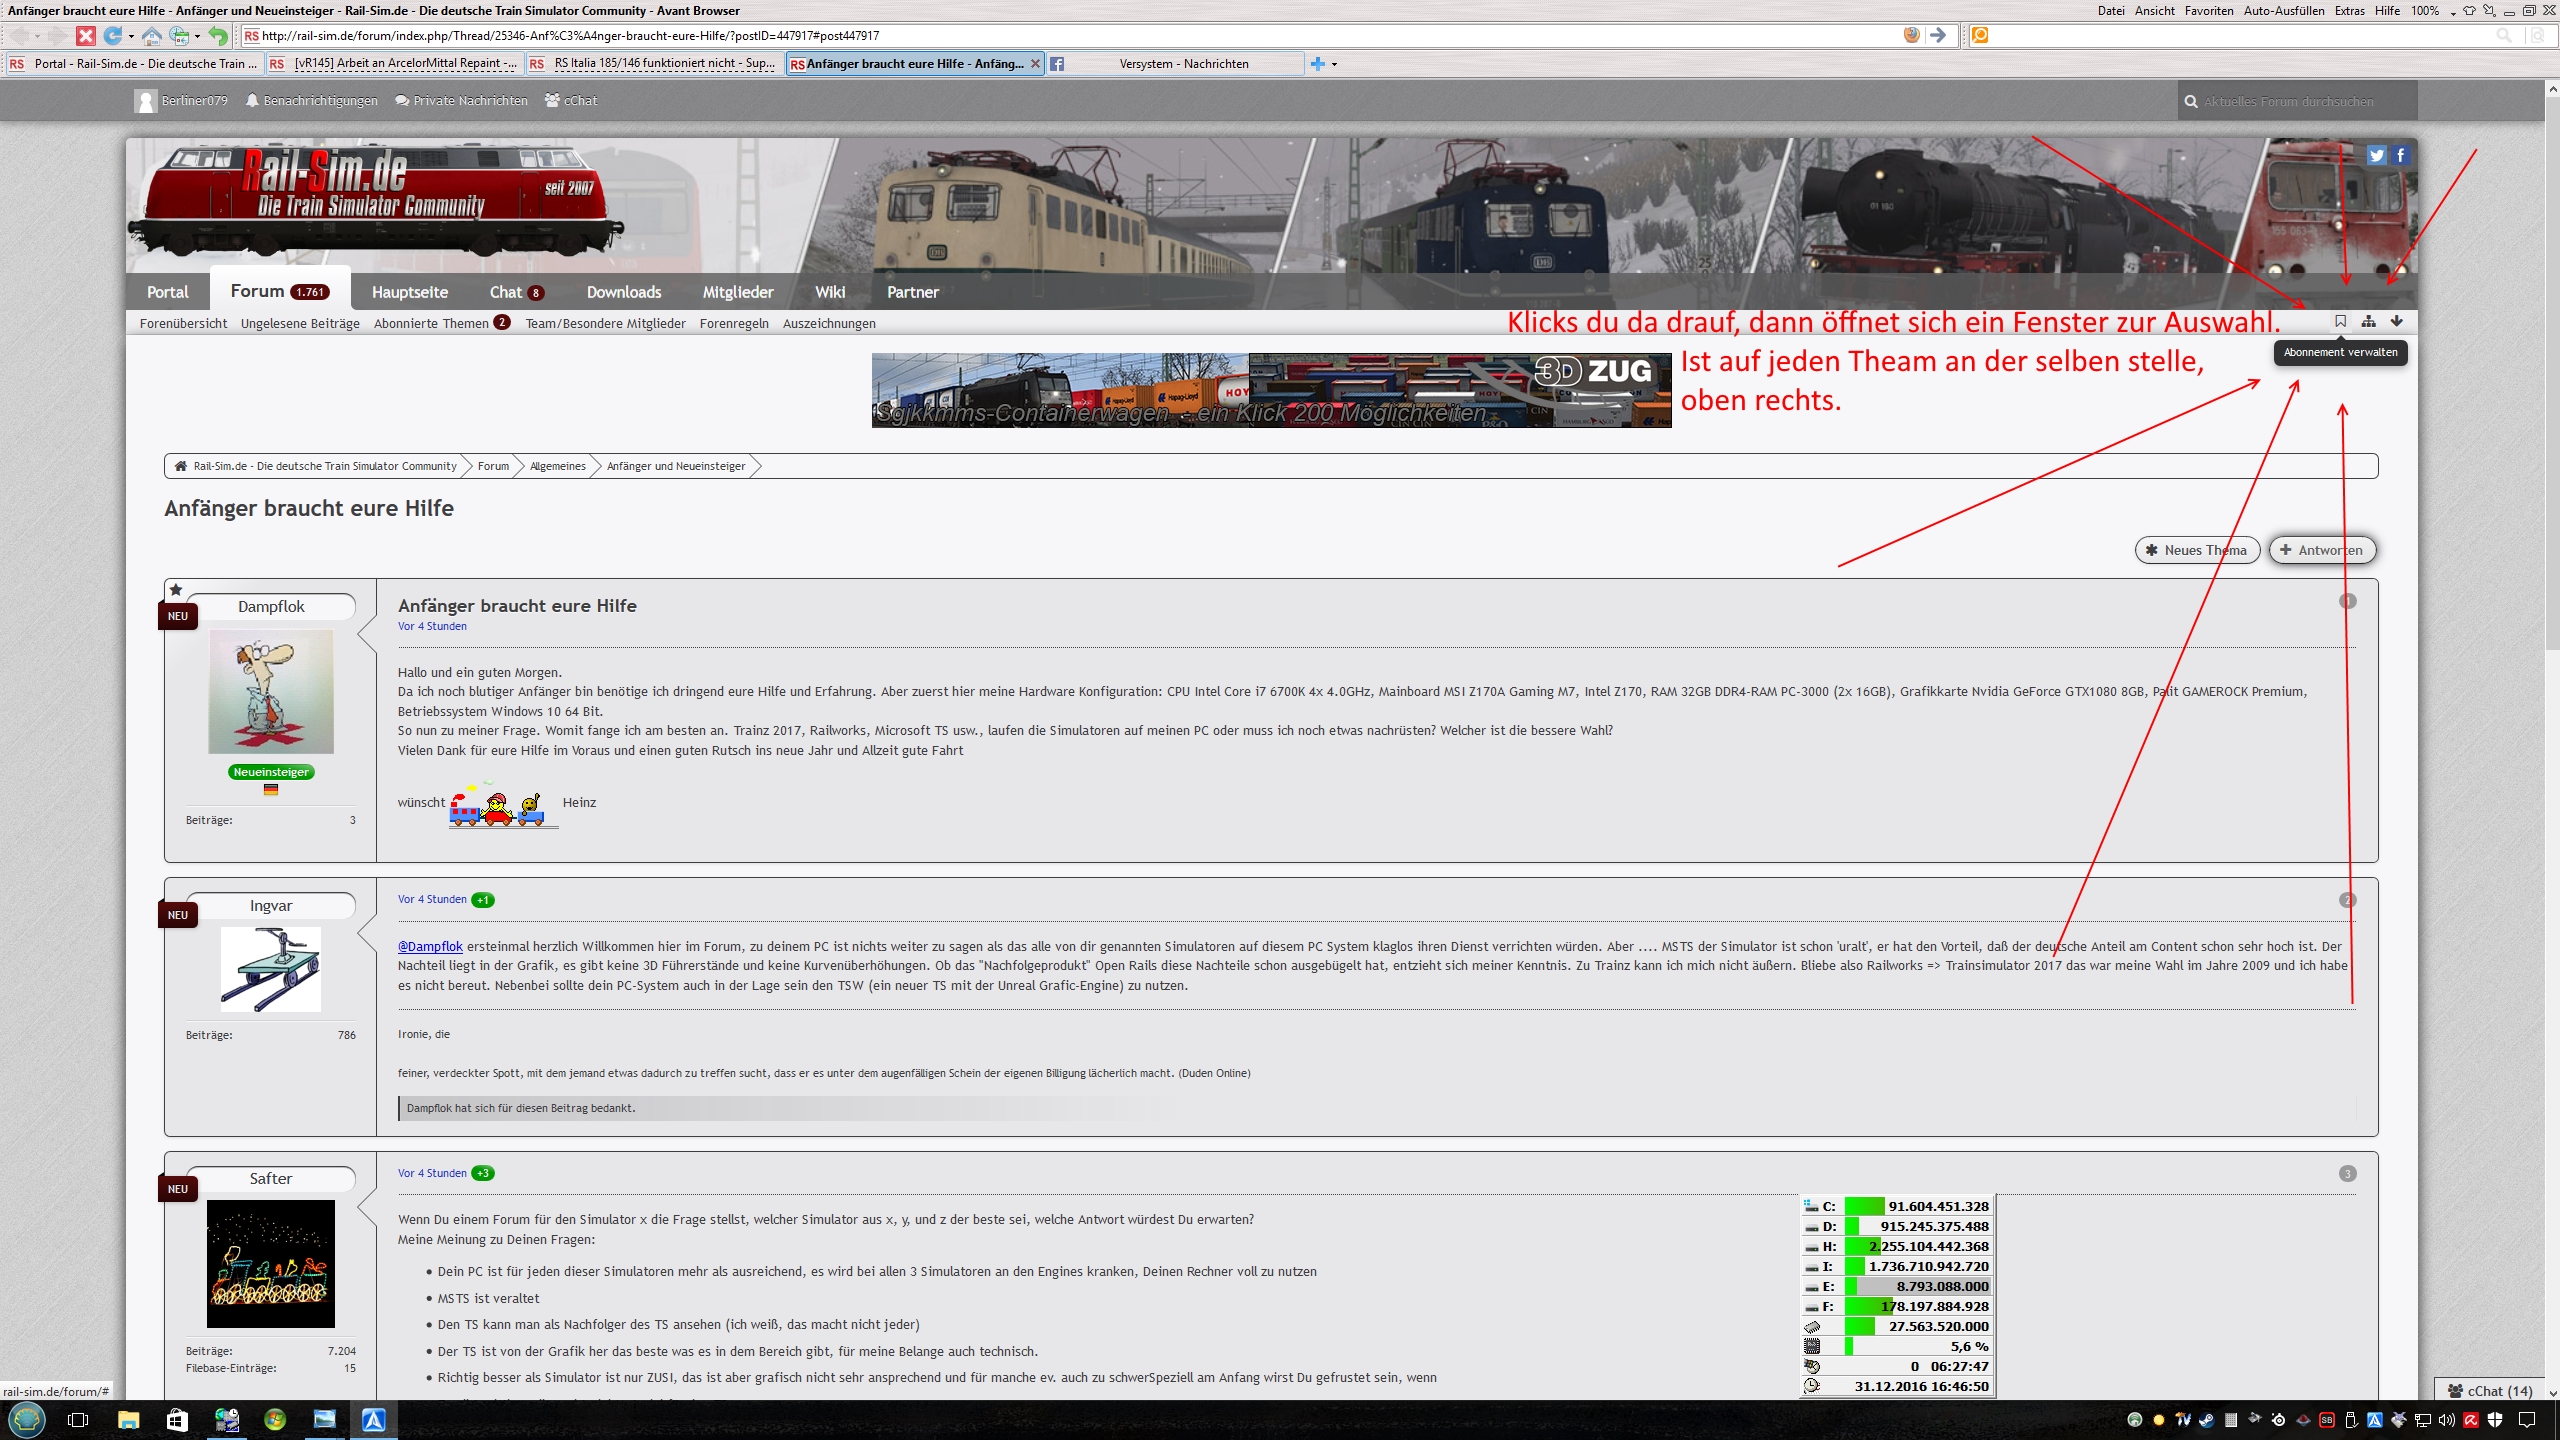Viewport: 2560px width, 1440px height.
Task: Click the bookmark subscription icon
Action: tap(2340, 321)
